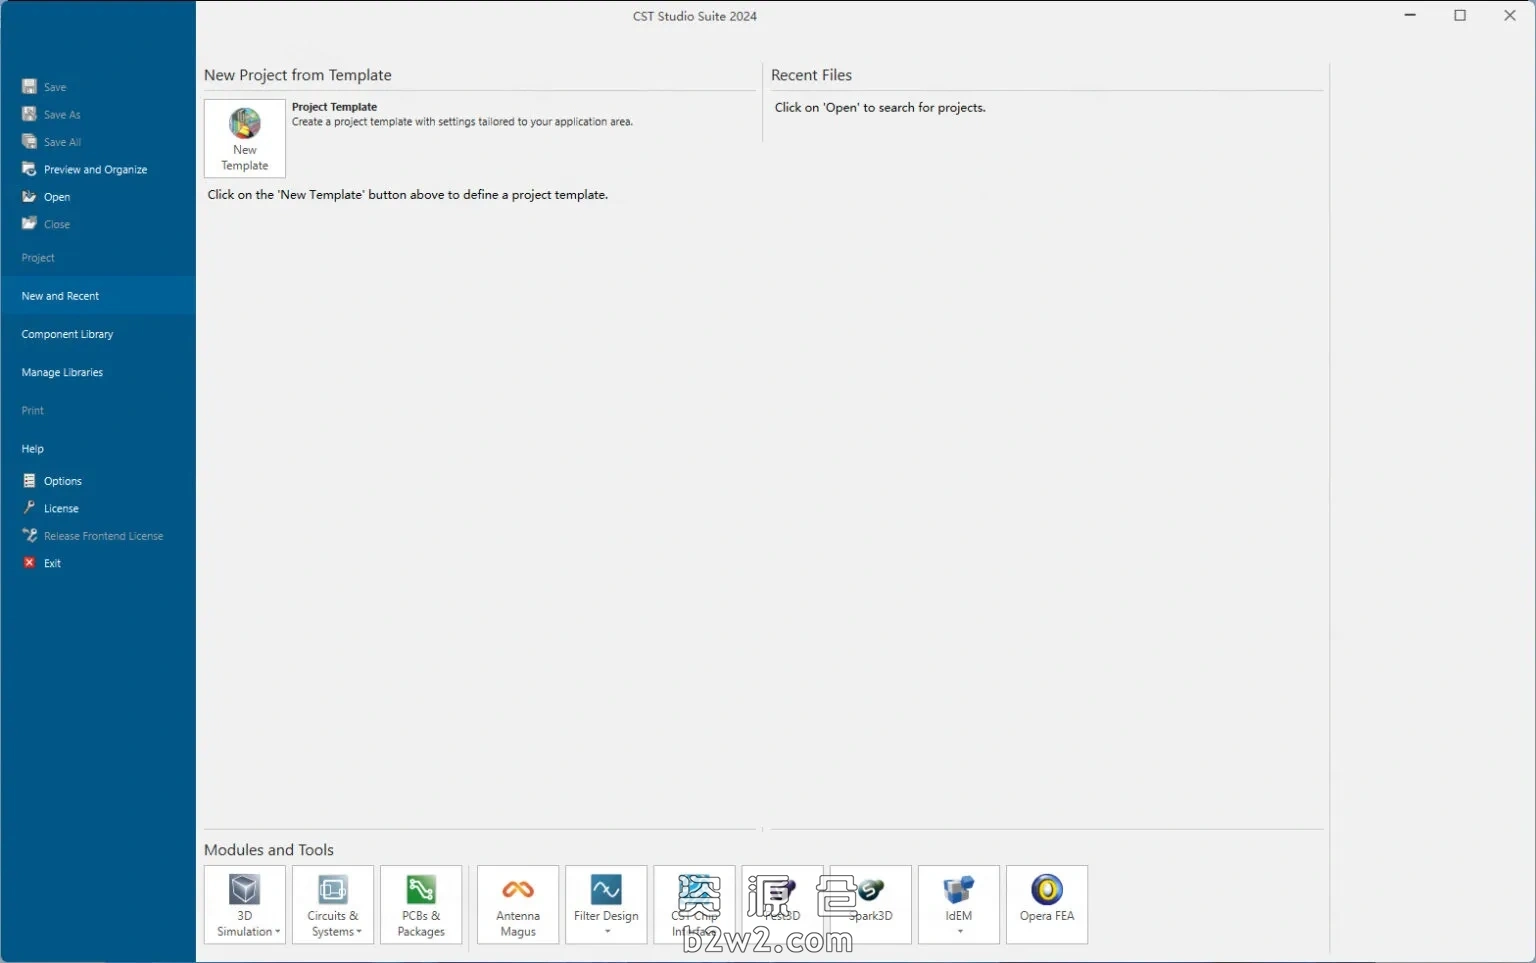Switch to Component Library
The image size is (1536, 963).
(67, 334)
